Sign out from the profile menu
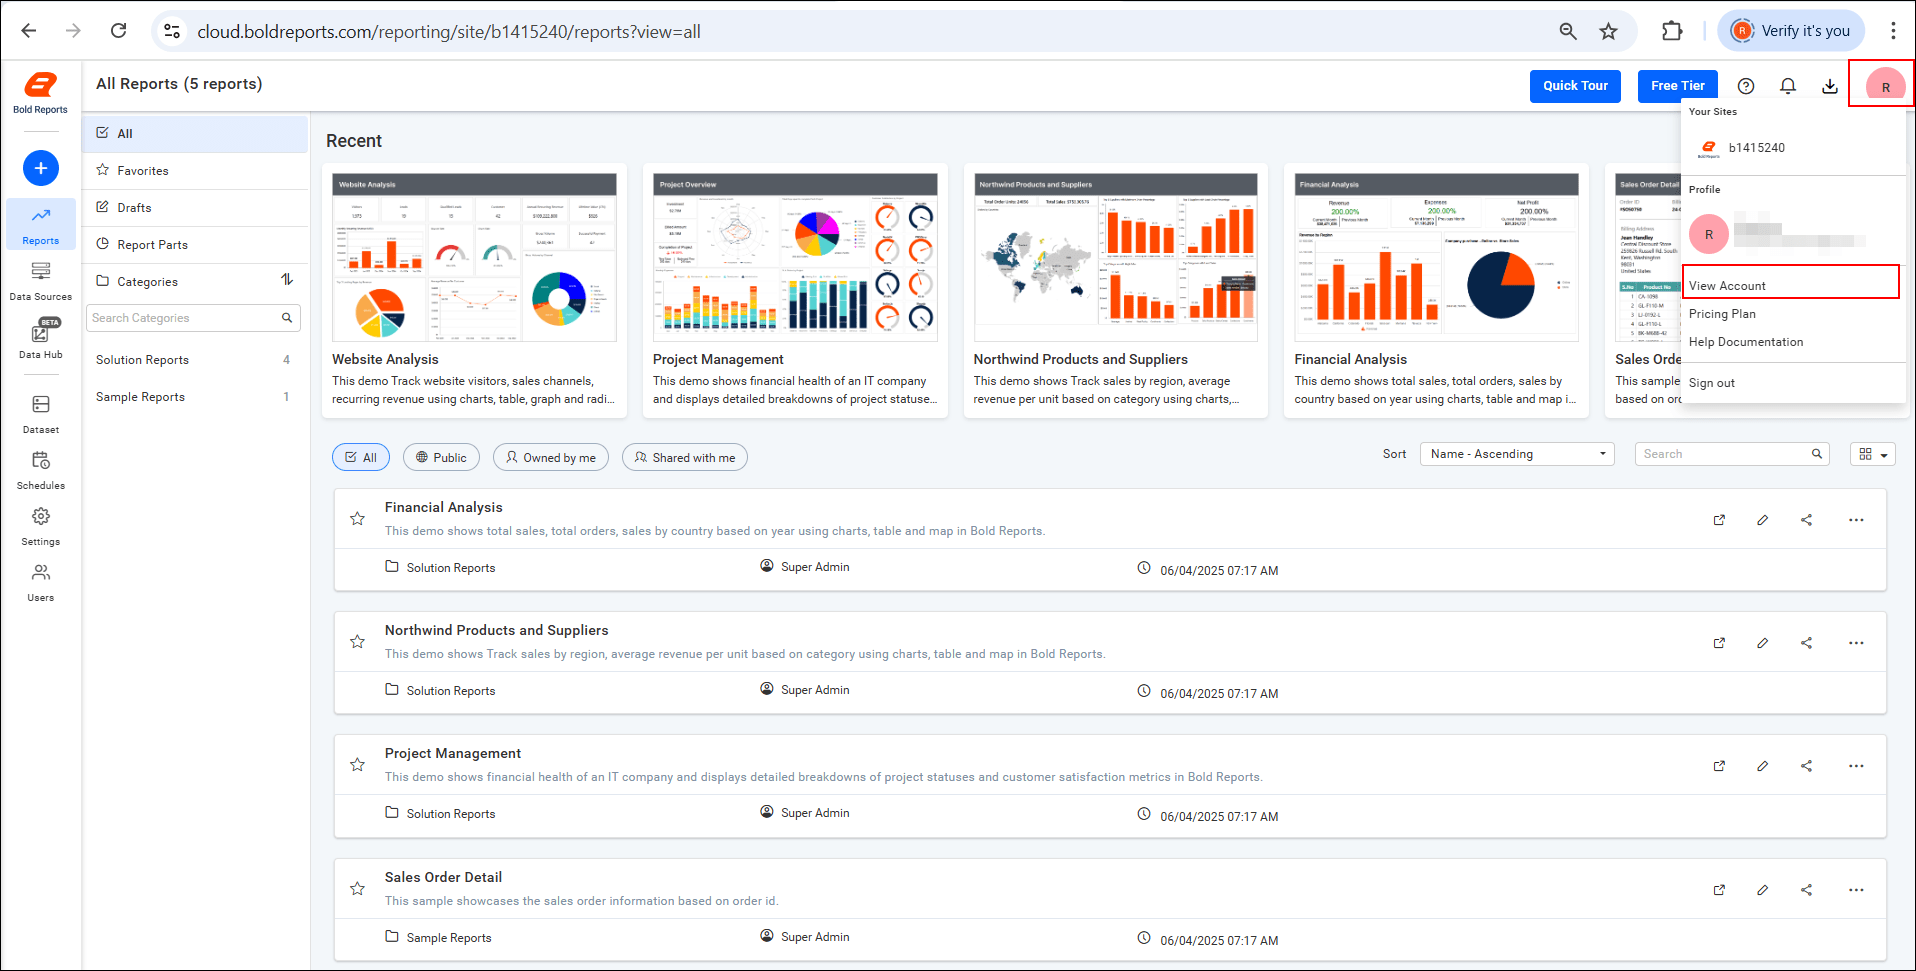This screenshot has width=1916, height=971. tap(1712, 383)
